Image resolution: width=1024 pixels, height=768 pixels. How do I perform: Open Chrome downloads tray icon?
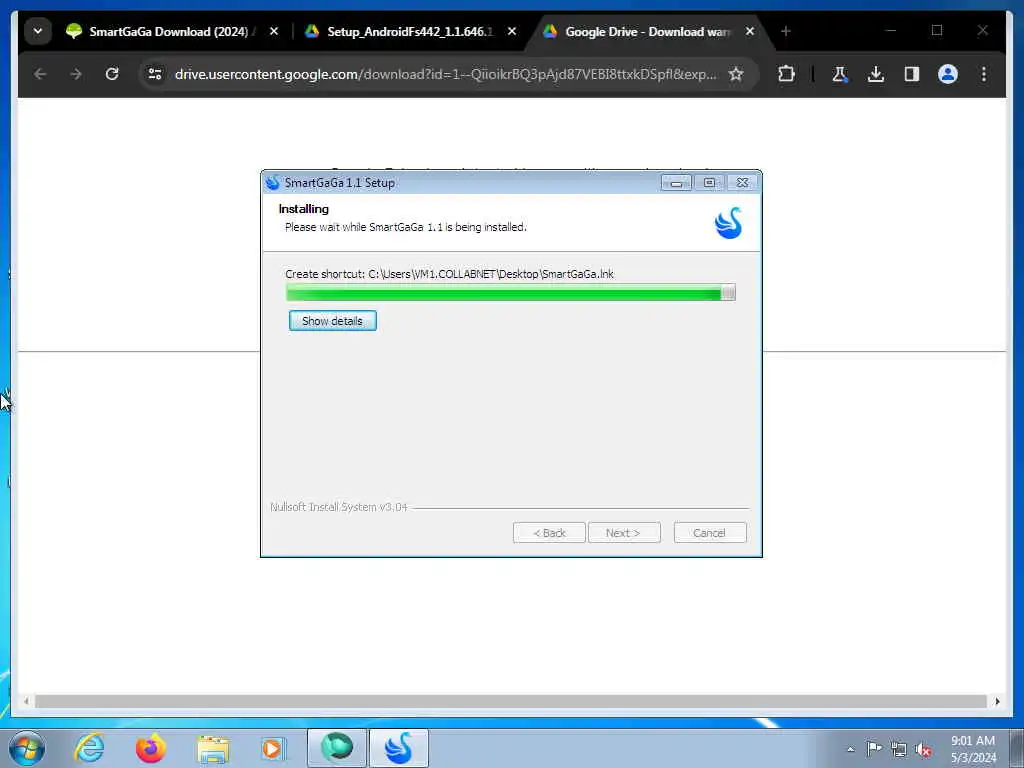[x=876, y=74]
